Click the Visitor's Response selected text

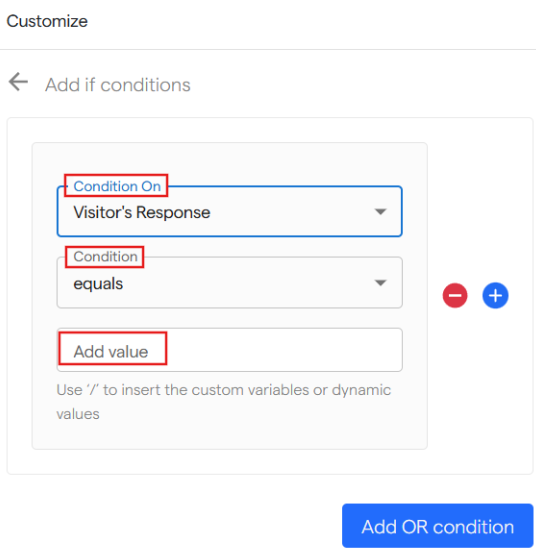click(142, 212)
